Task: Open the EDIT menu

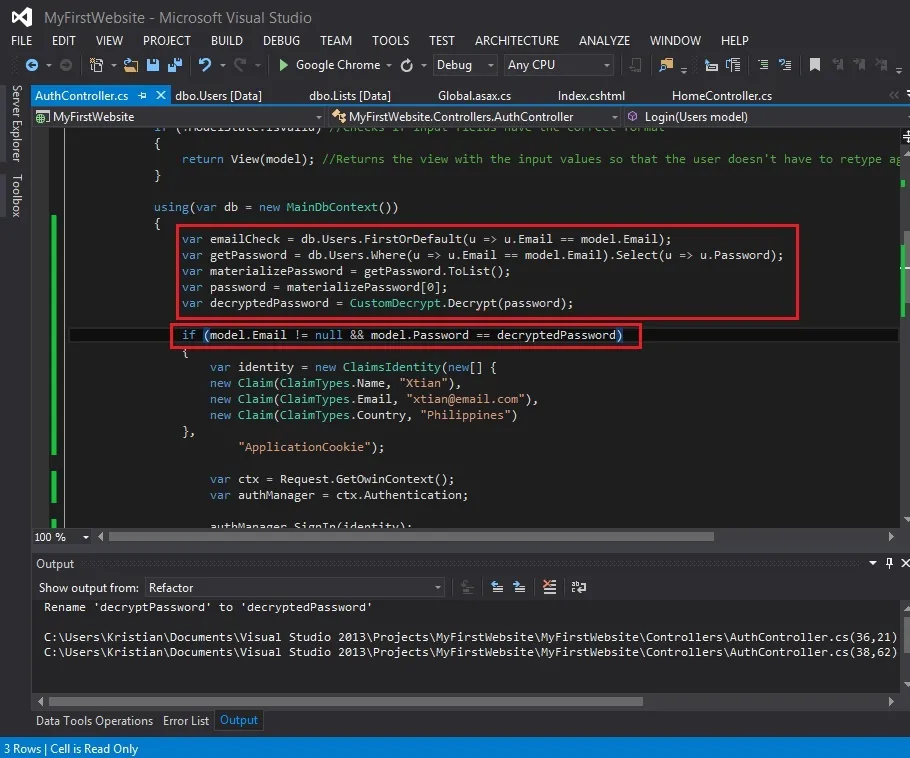Action: coord(64,41)
